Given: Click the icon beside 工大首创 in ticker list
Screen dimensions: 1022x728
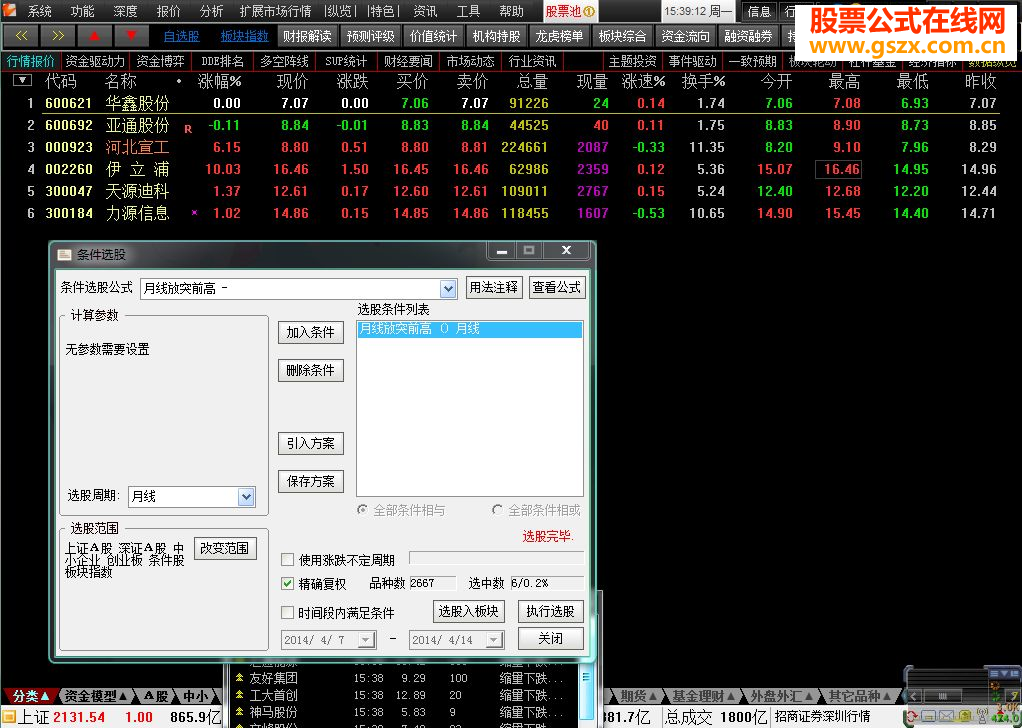Looking at the screenshot, I should pos(240,695).
